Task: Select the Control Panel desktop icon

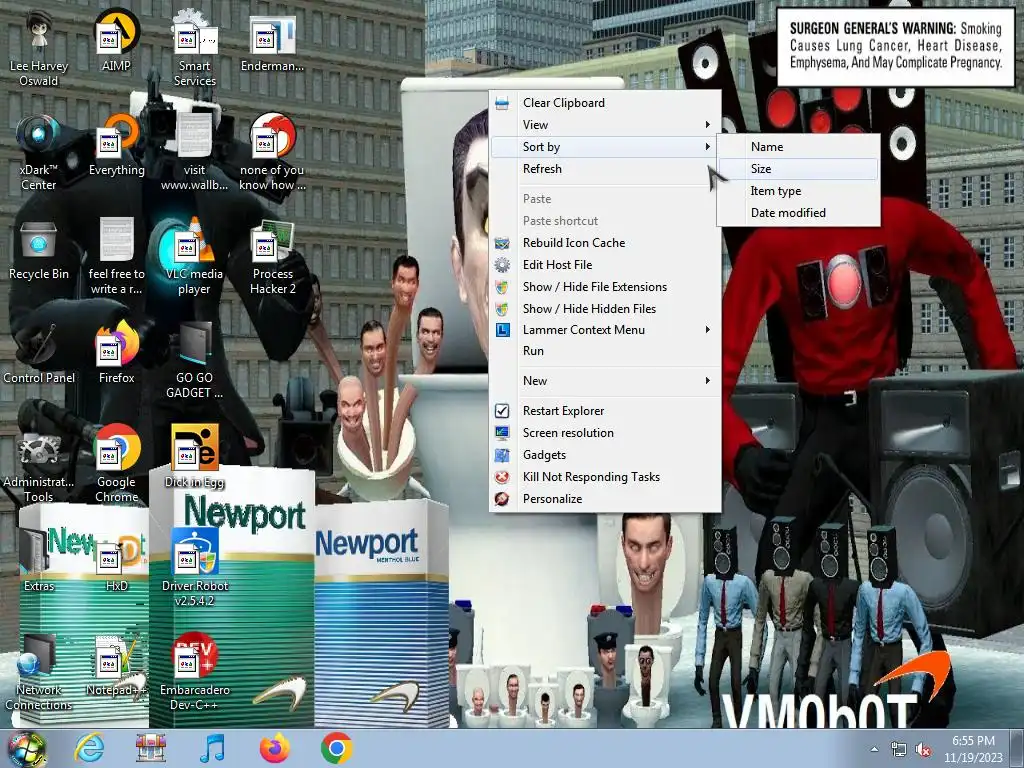Action: pyautogui.click(x=39, y=354)
